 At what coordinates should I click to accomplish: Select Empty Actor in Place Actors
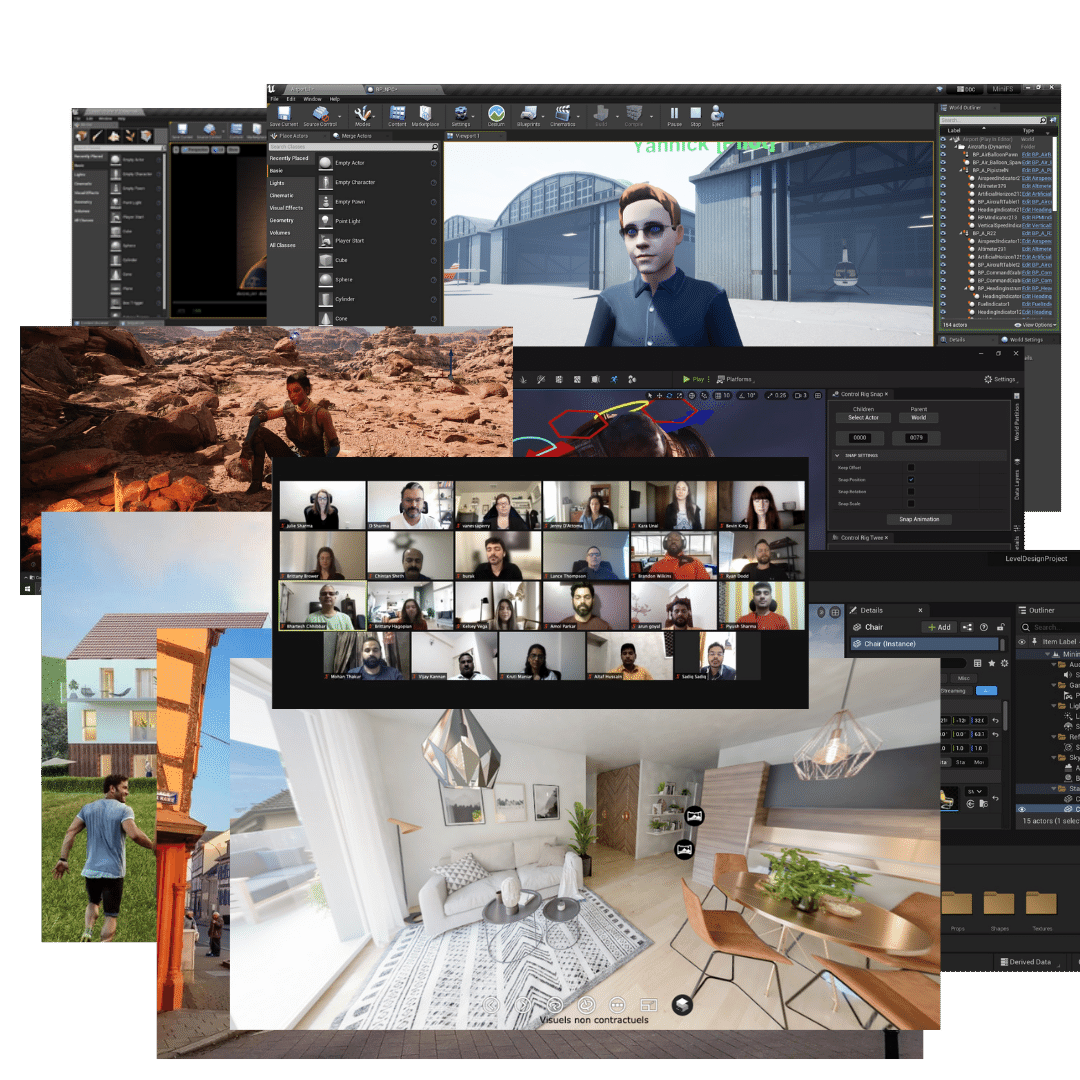click(378, 163)
